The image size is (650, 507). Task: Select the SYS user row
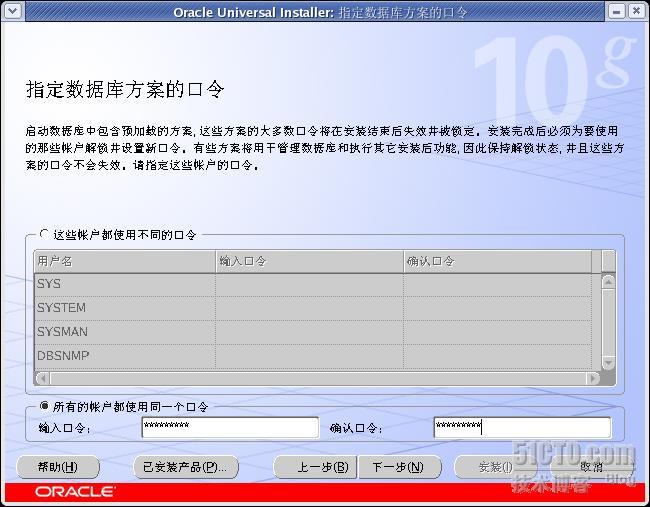click(313, 284)
